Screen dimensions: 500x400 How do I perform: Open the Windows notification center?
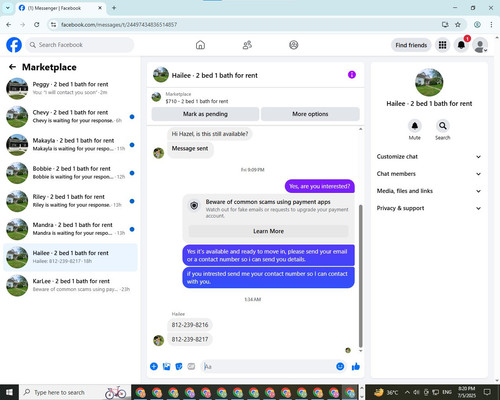[x=487, y=392]
